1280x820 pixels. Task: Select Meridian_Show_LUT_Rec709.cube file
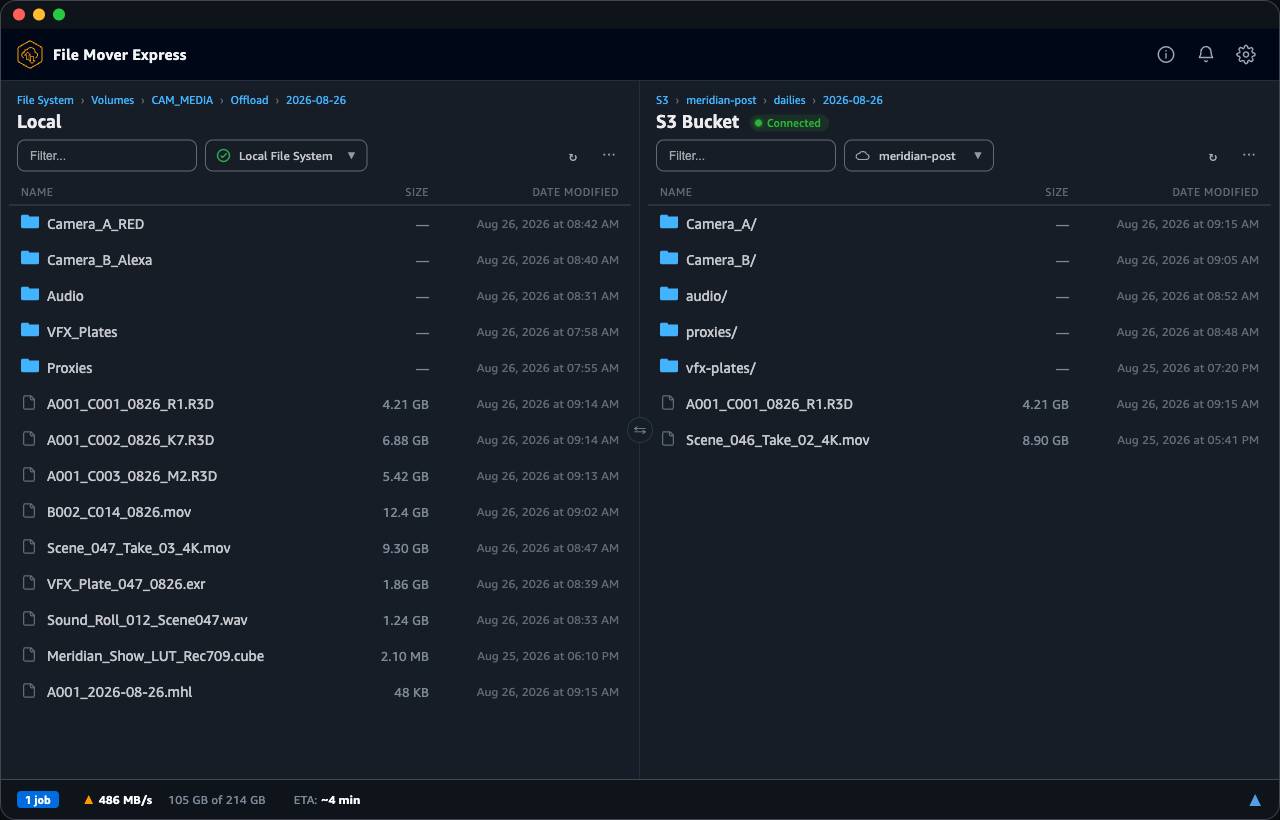320,656
